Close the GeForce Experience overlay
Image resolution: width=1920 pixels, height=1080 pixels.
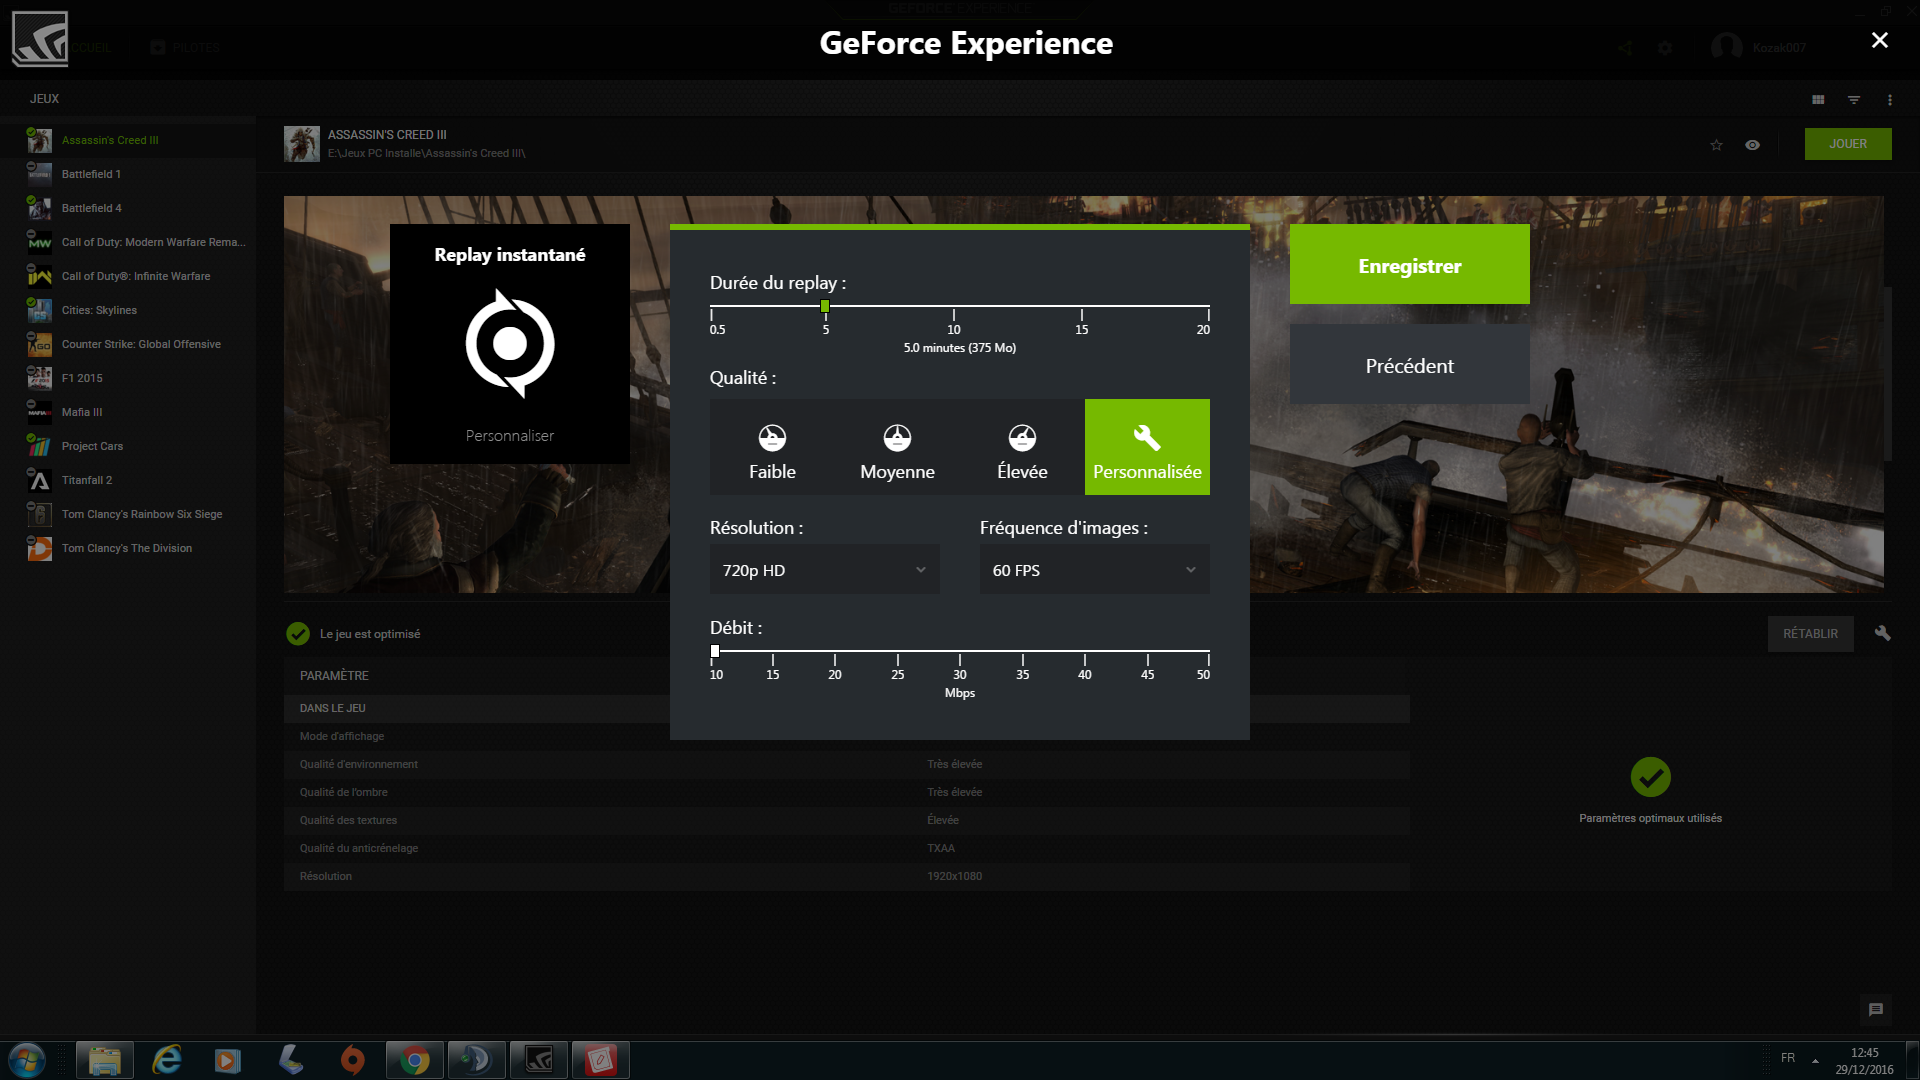(x=1880, y=40)
